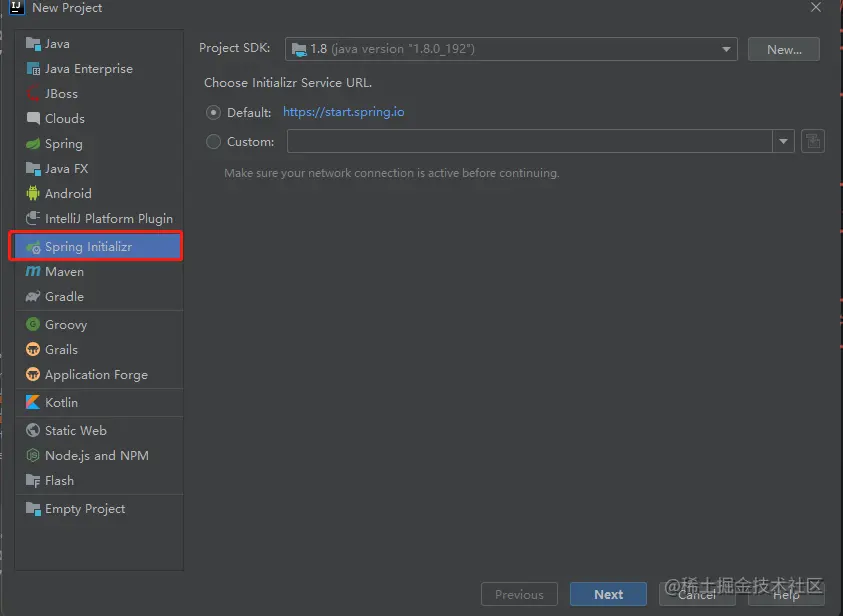Screen dimensions: 843x616
Task: Click the Java folder icon
Action: (33, 44)
